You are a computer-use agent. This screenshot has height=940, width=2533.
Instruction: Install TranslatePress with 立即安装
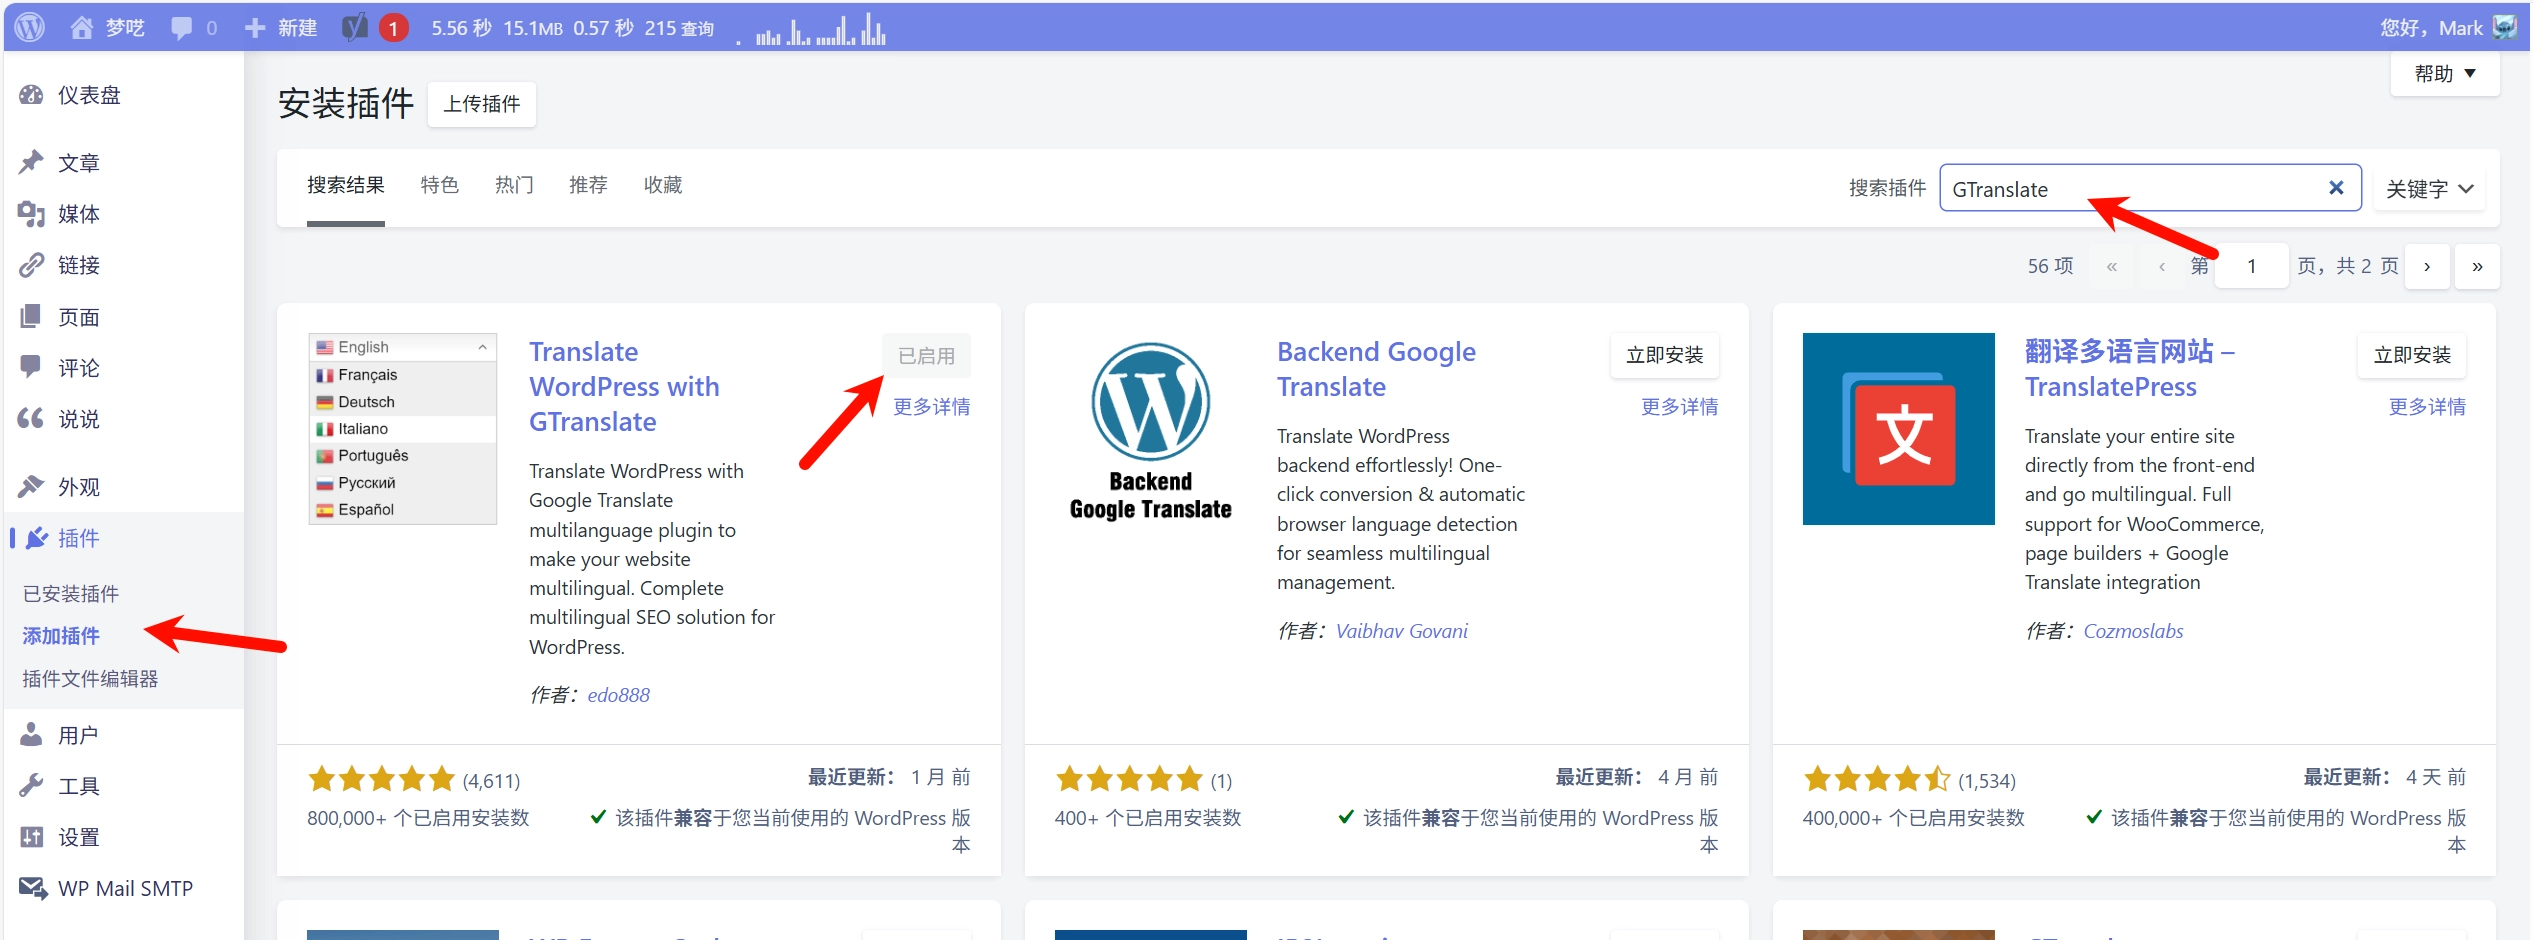(x=2412, y=355)
